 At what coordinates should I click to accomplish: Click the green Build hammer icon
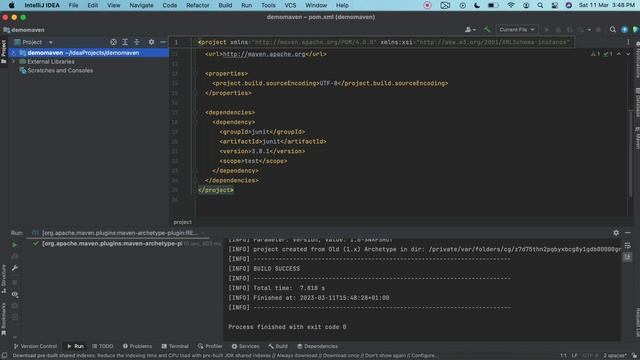point(487,29)
